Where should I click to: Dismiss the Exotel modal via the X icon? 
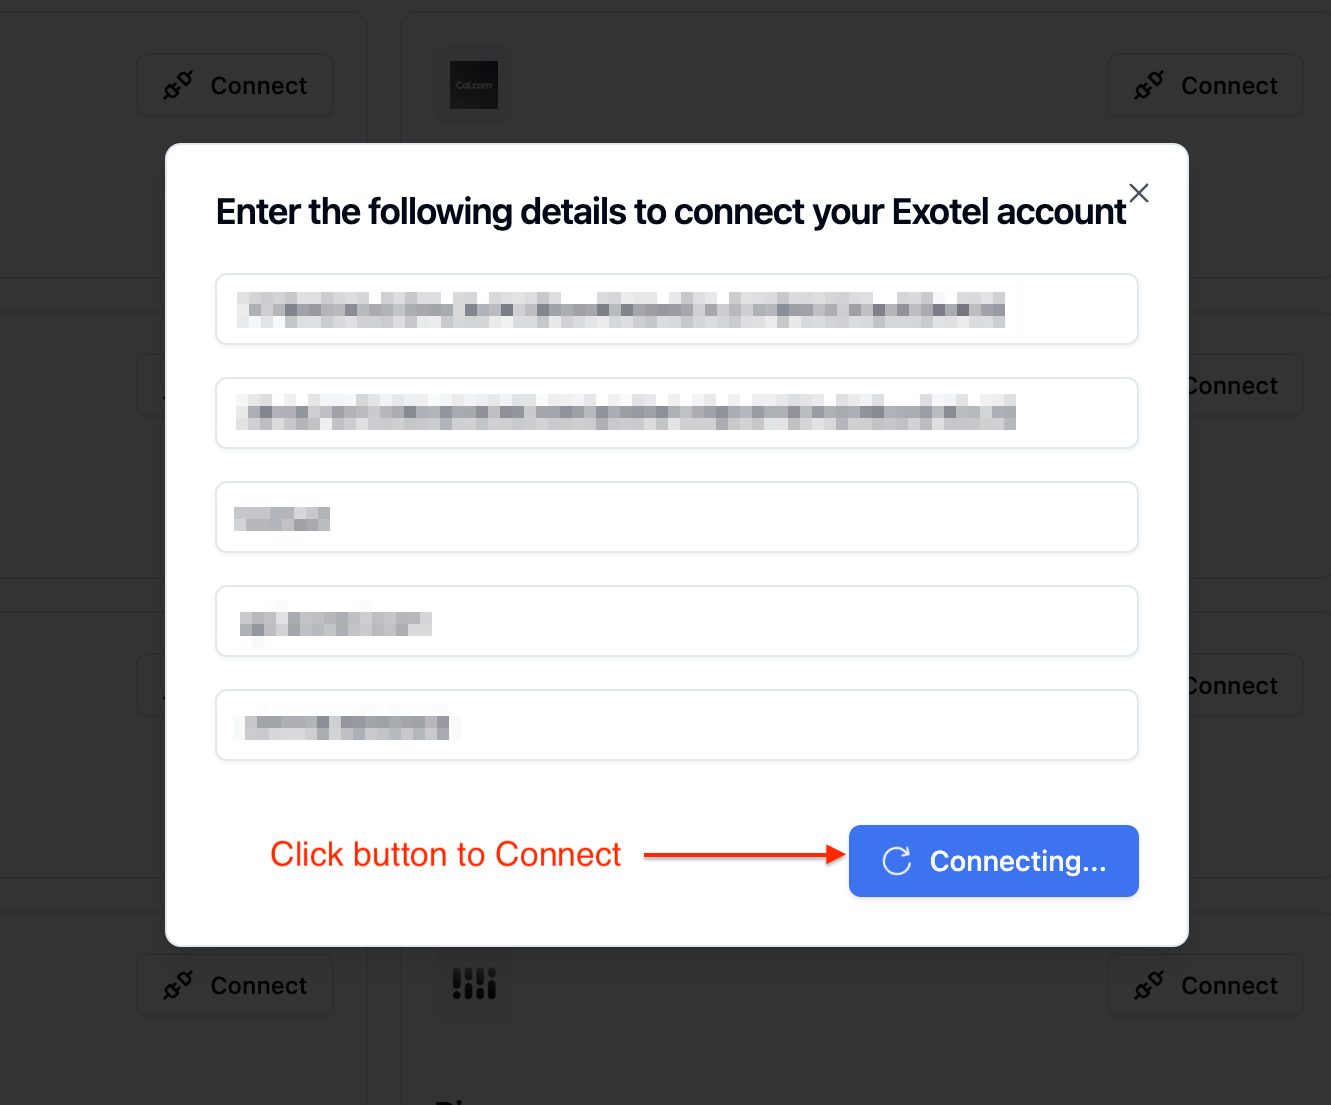coord(1138,193)
